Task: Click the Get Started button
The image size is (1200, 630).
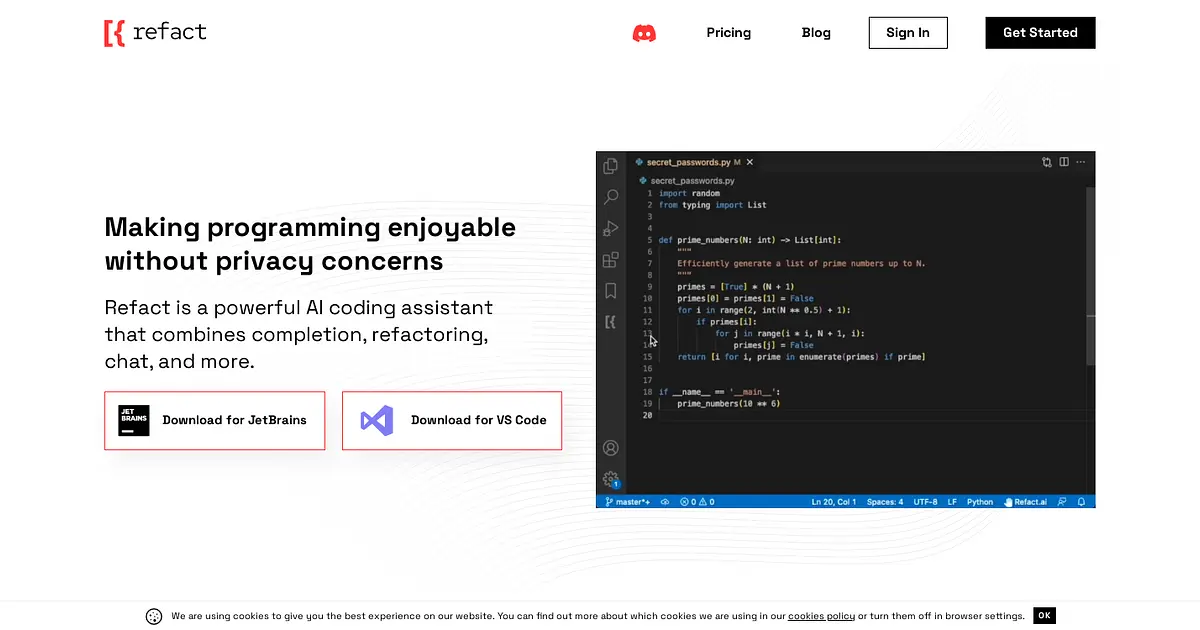Action: pos(1040,33)
